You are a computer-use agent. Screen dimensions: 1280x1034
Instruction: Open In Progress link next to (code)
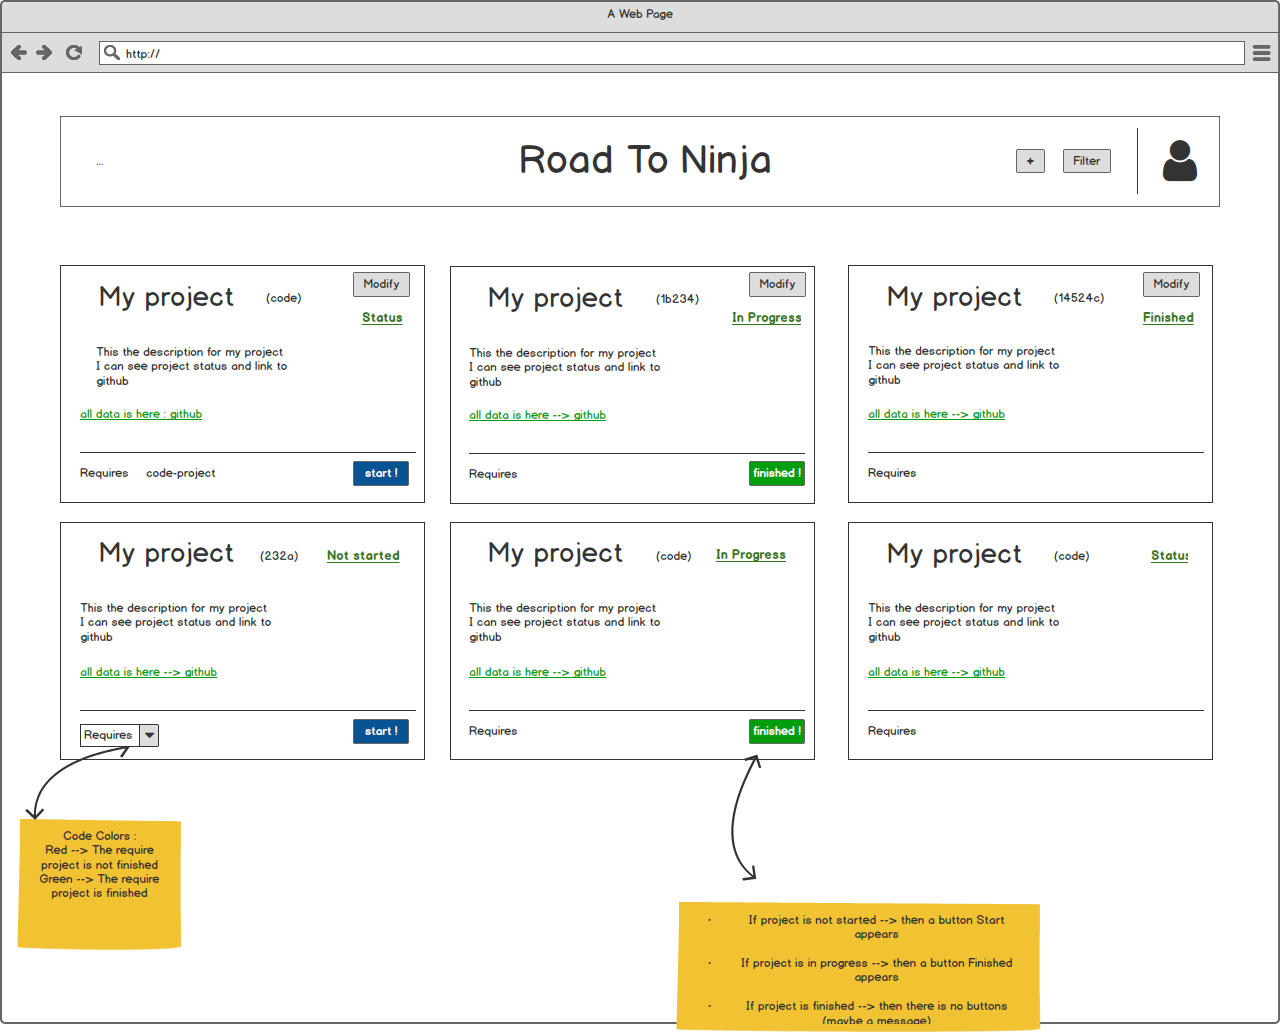751,555
